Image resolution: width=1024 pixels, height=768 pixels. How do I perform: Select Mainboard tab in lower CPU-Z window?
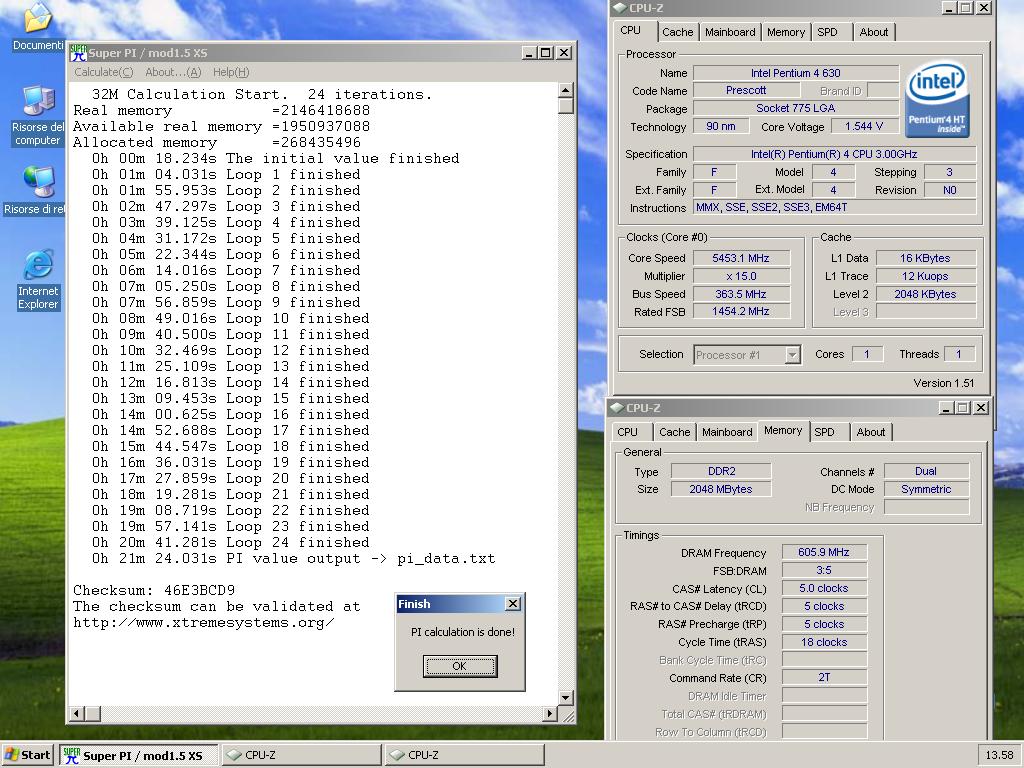(x=728, y=432)
